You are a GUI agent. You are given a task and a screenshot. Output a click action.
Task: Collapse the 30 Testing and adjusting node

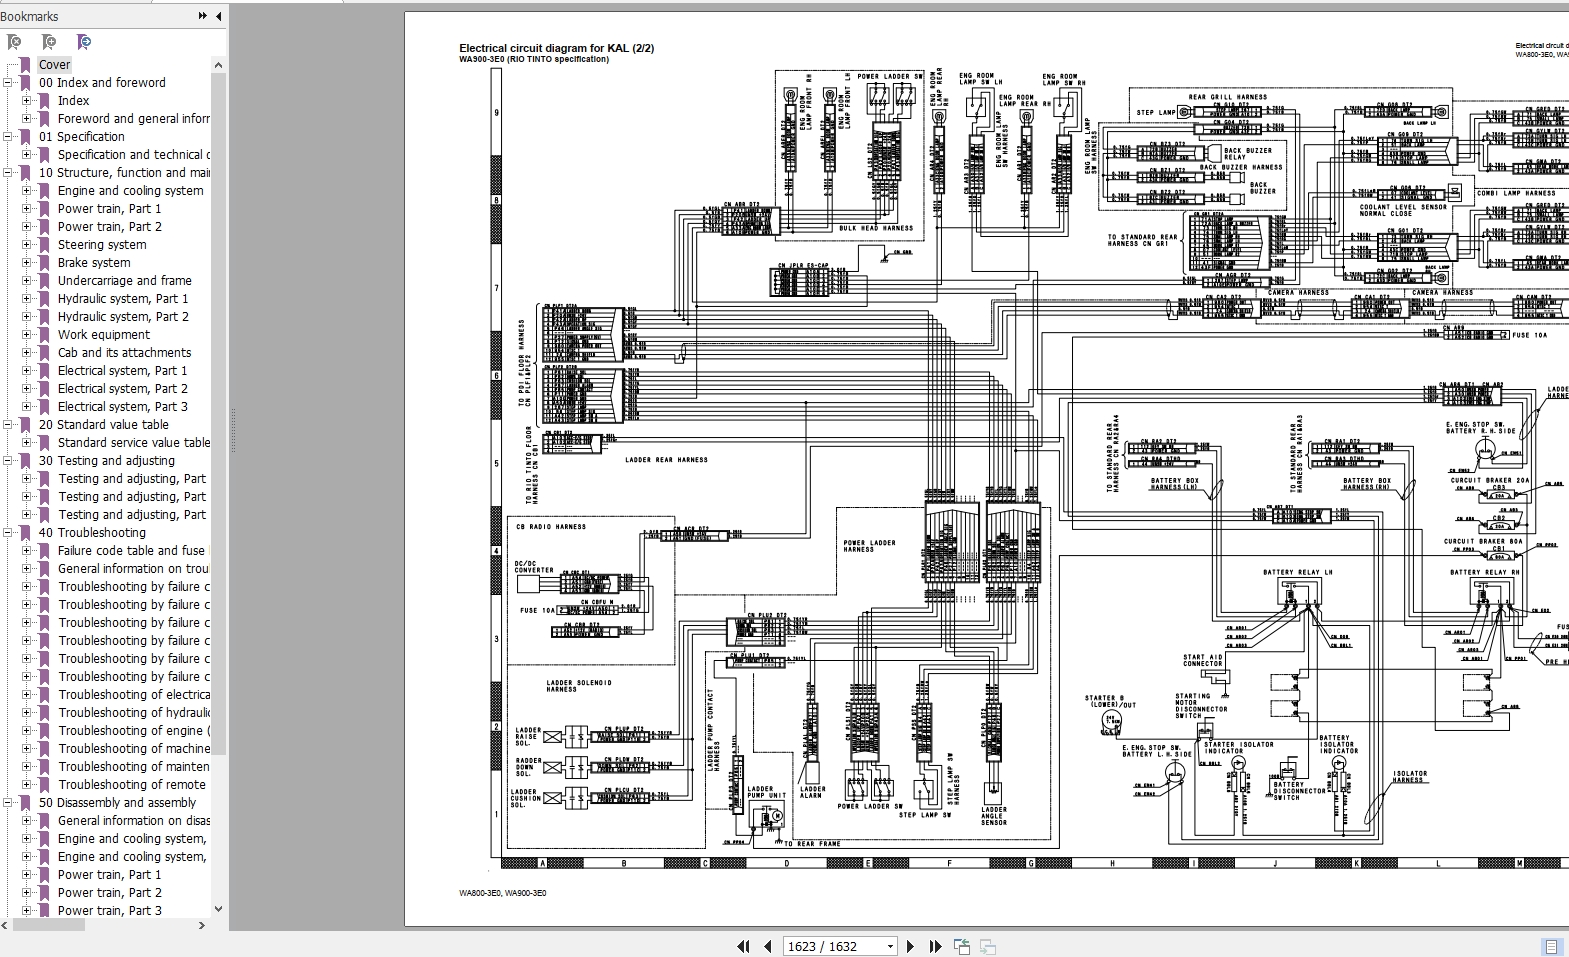9,461
